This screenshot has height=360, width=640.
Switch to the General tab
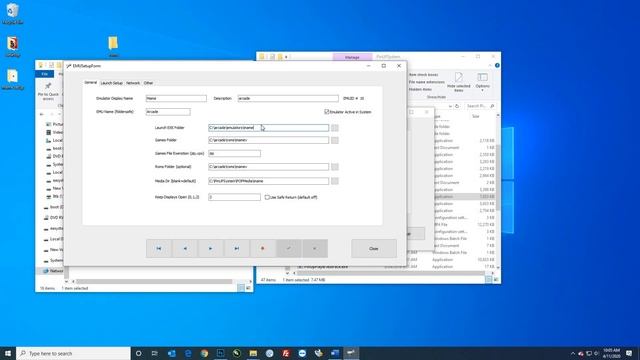(x=91, y=82)
